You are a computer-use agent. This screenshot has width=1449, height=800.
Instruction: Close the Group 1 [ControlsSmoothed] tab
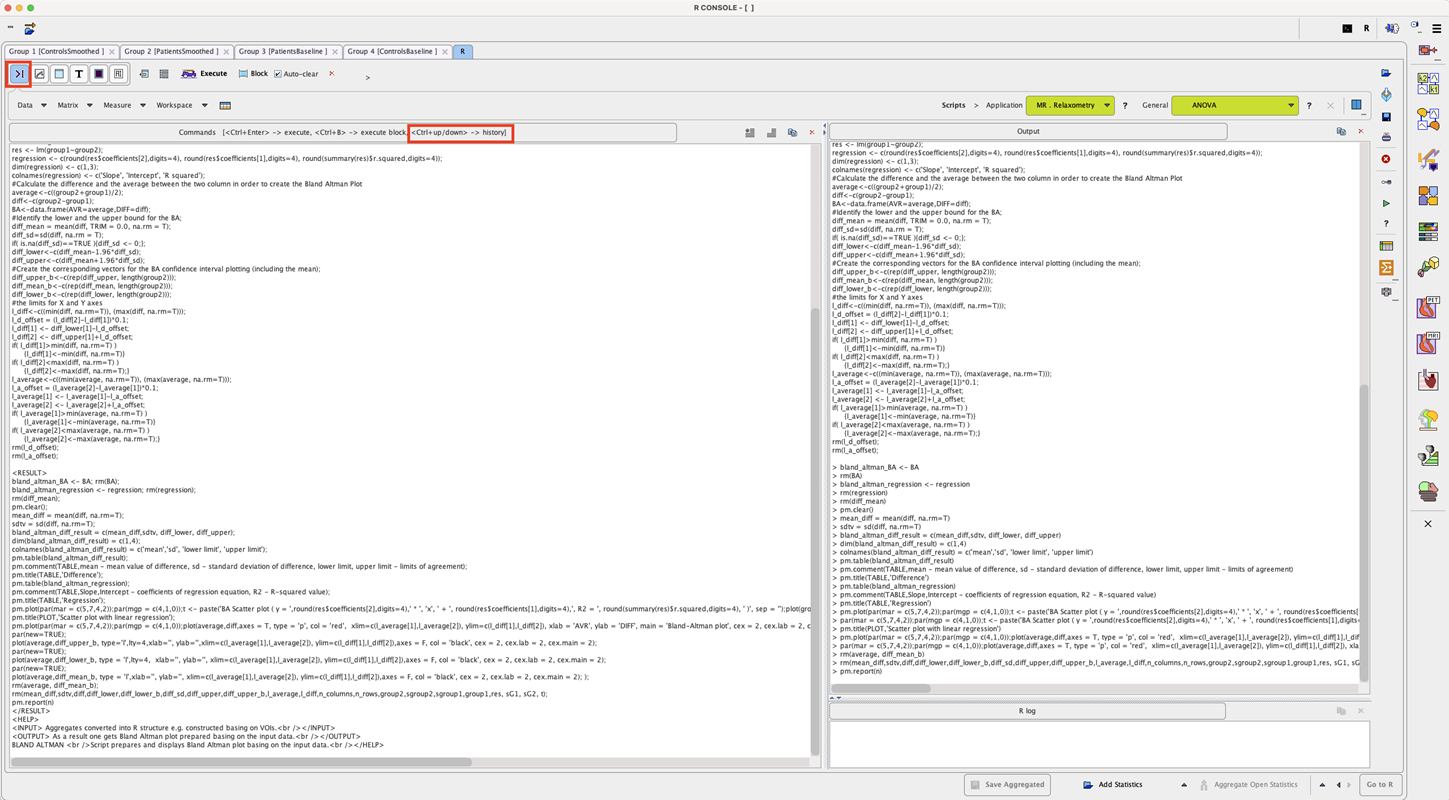111,51
